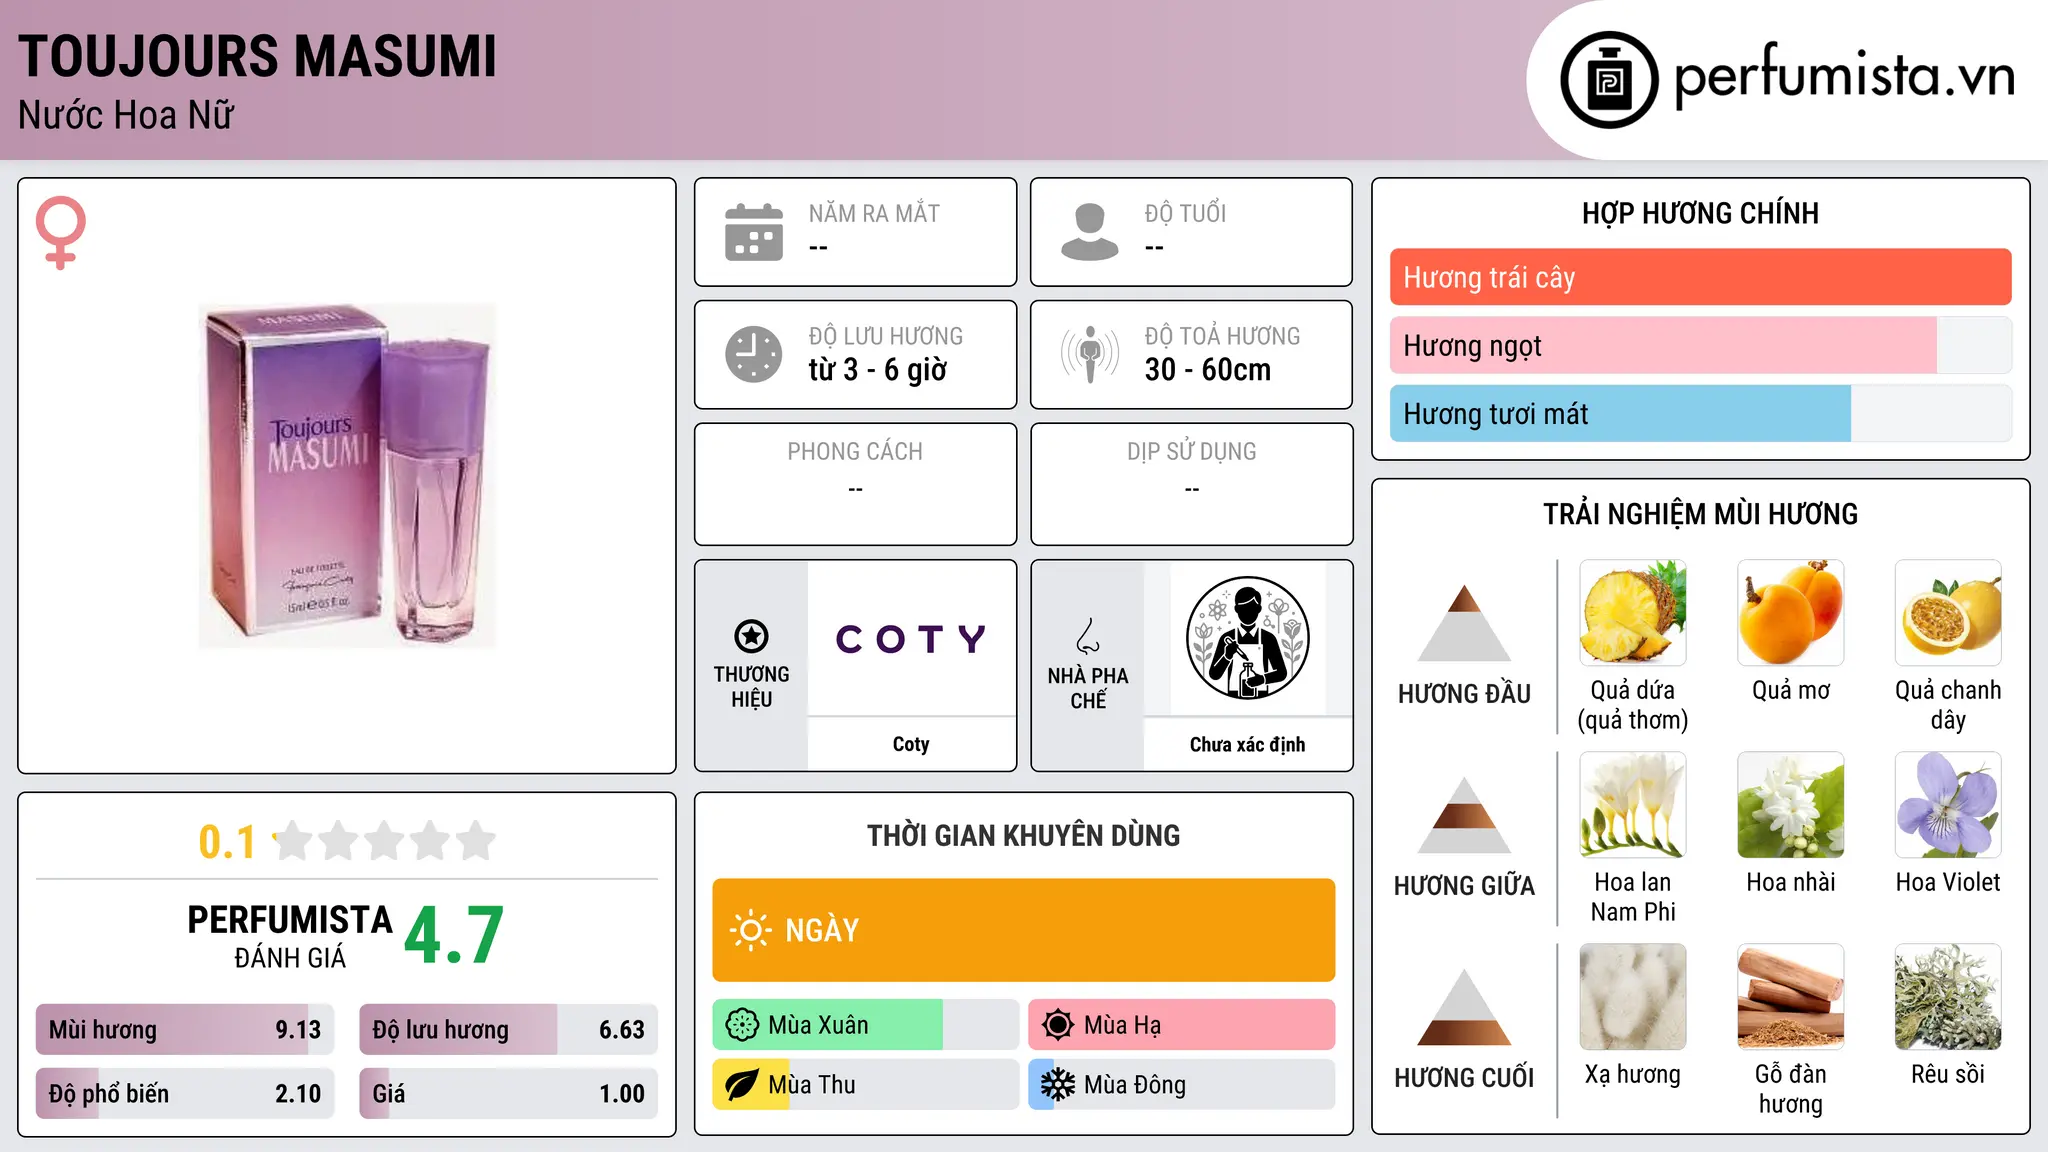Viewport: 2048px width, 1152px height.
Task: Click the Giá 1.00 score bar
Action: click(509, 1093)
